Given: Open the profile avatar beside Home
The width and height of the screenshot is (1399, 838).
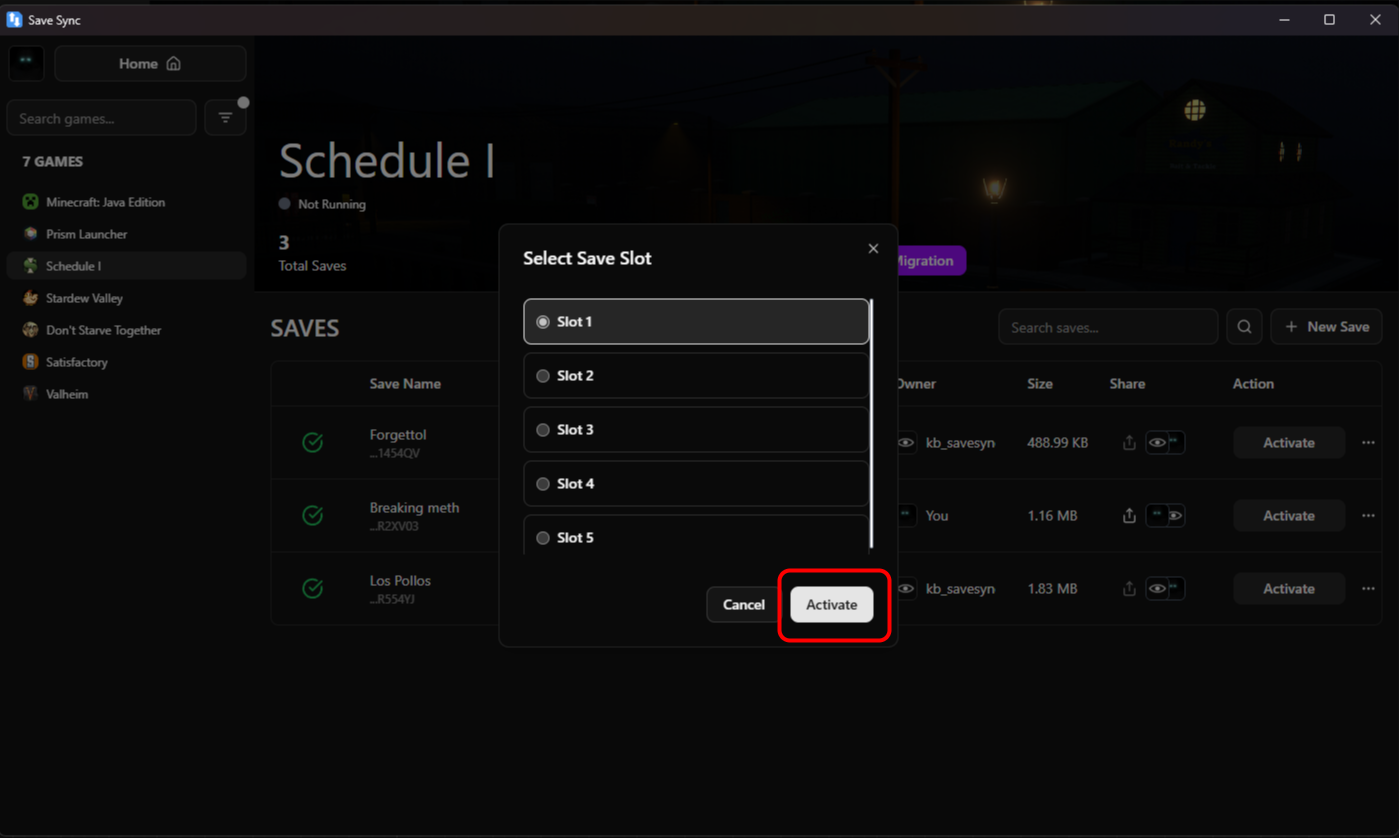Looking at the screenshot, I should pyautogui.click(x=26, y=63).
